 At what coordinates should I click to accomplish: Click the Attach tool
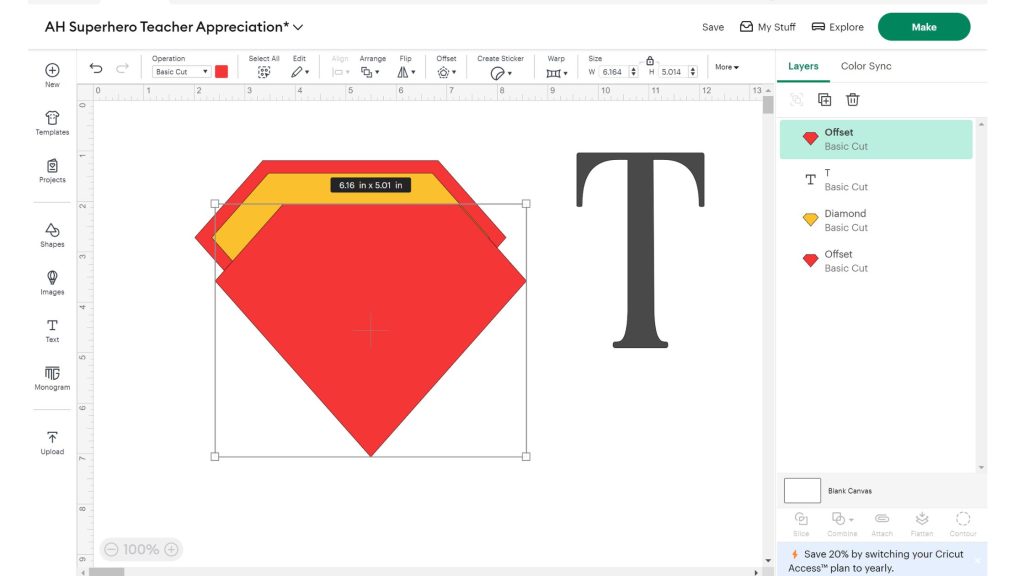(882, 524)
